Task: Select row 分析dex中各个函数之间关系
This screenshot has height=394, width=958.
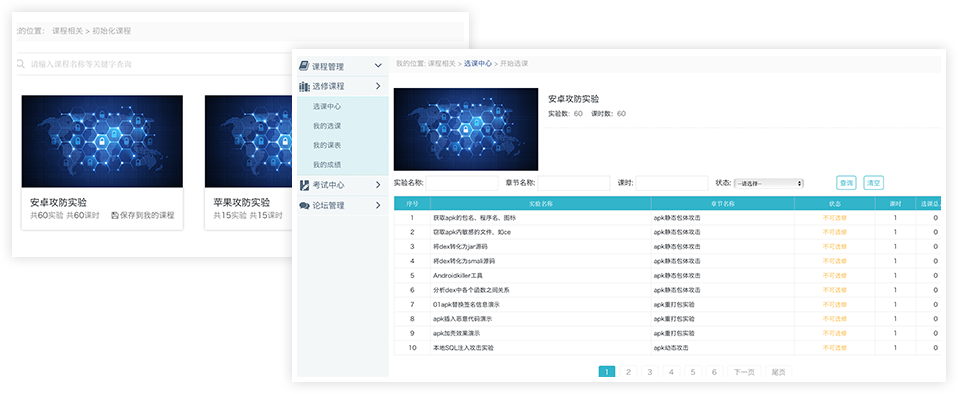Action: pos(667,290)
